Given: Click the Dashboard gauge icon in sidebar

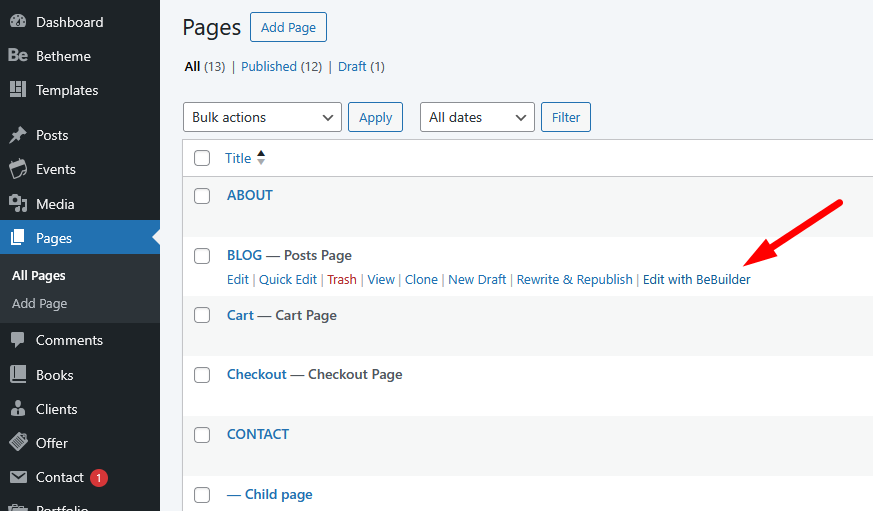Looking at the screenshot, I should pyautogui.click(x=18, y=22).
